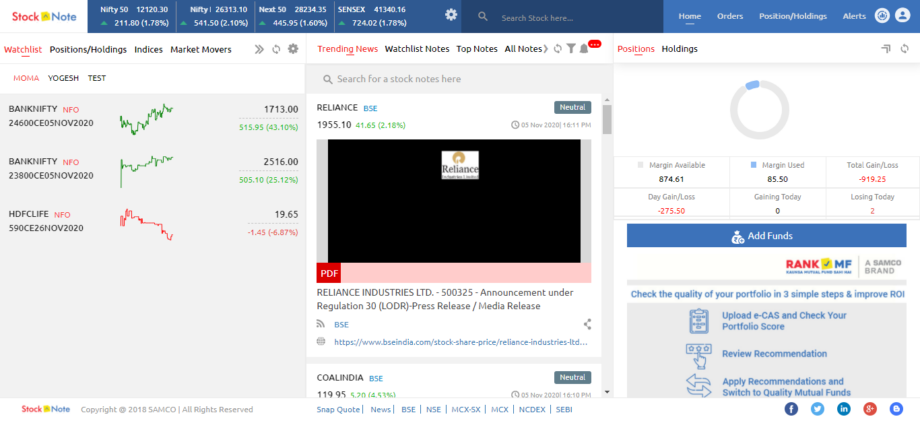Open Google Plus page from footer
The width and height of the screenshot is (920, 421).
pos(870,409)
